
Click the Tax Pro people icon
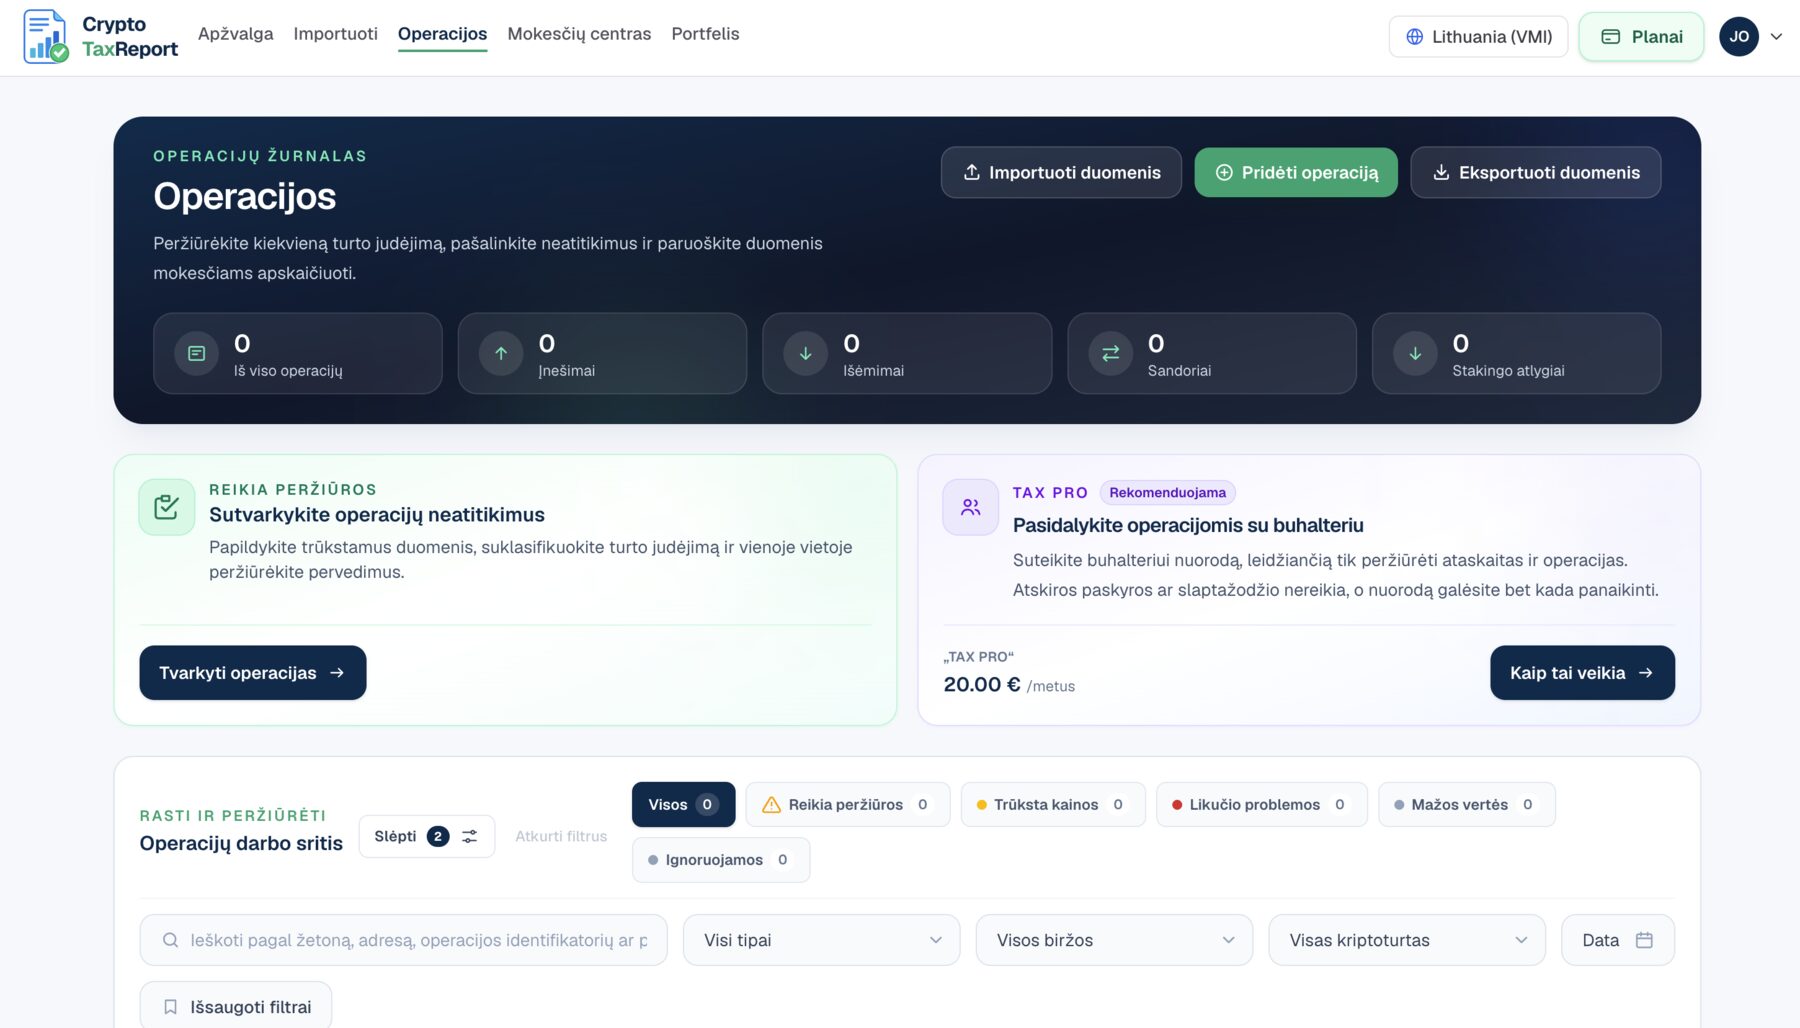coord(970,507)
